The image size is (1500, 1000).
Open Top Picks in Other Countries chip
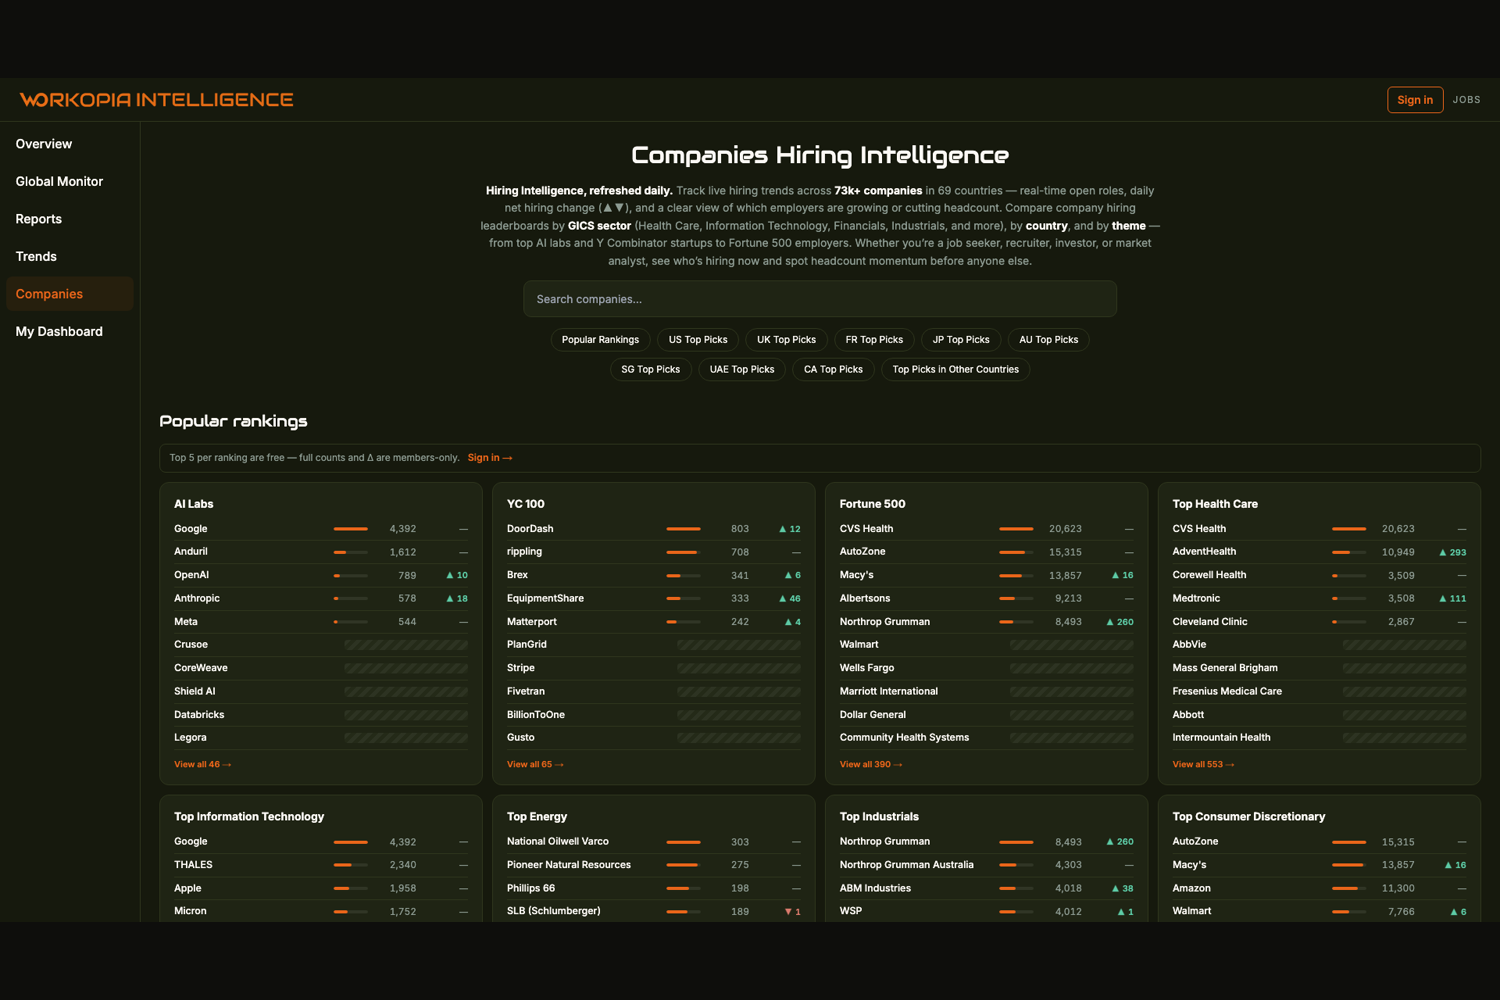point(955,370)
